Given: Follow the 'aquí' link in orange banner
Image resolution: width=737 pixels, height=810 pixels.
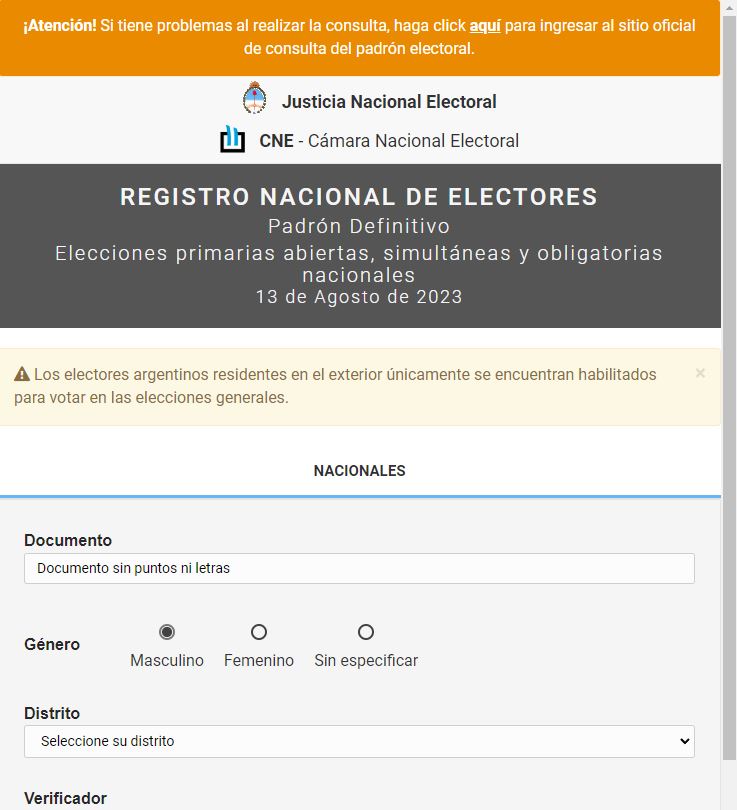Looking at the screenshot, I should coord(485,25).
